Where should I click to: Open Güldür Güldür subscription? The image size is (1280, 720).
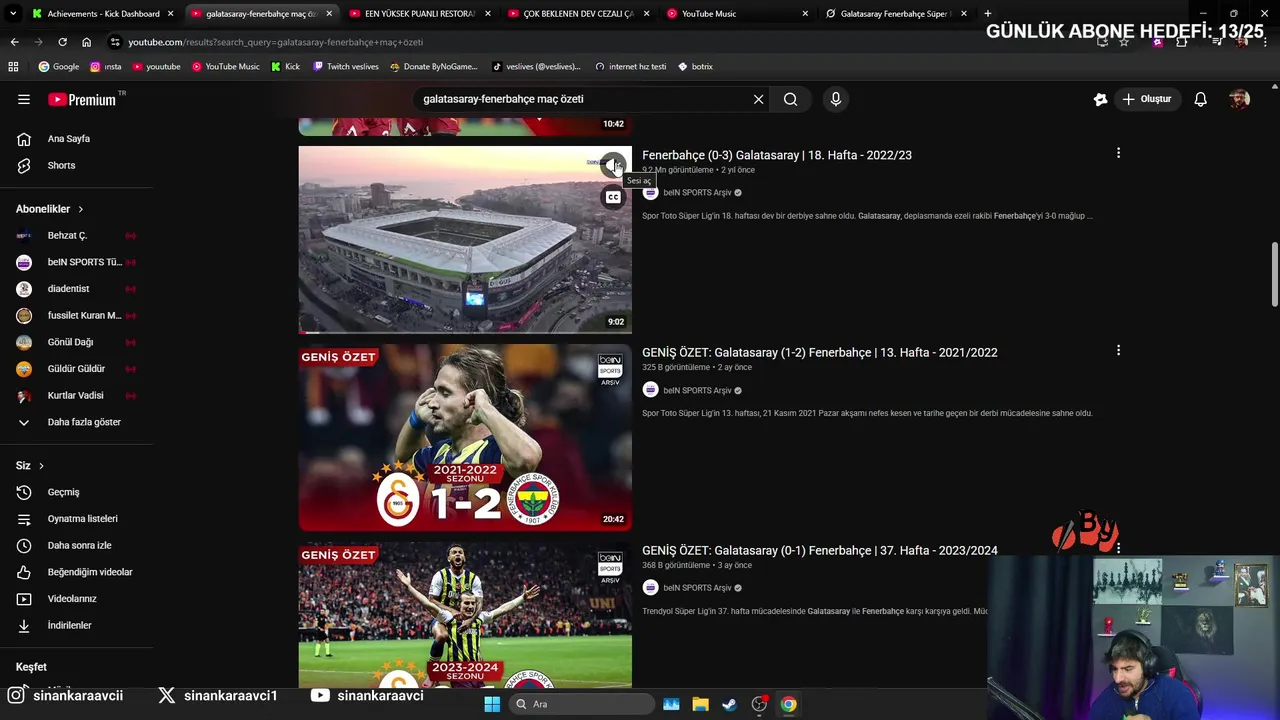pos(78,369)
